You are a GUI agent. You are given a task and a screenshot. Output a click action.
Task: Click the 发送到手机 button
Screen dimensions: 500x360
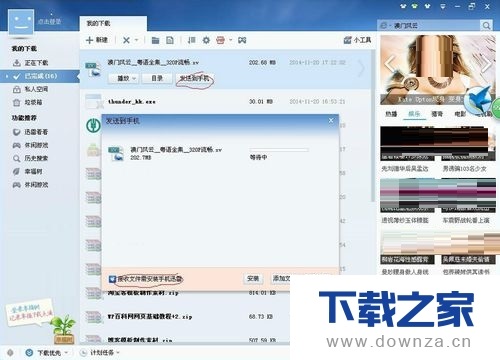click(x=194, y=78)
